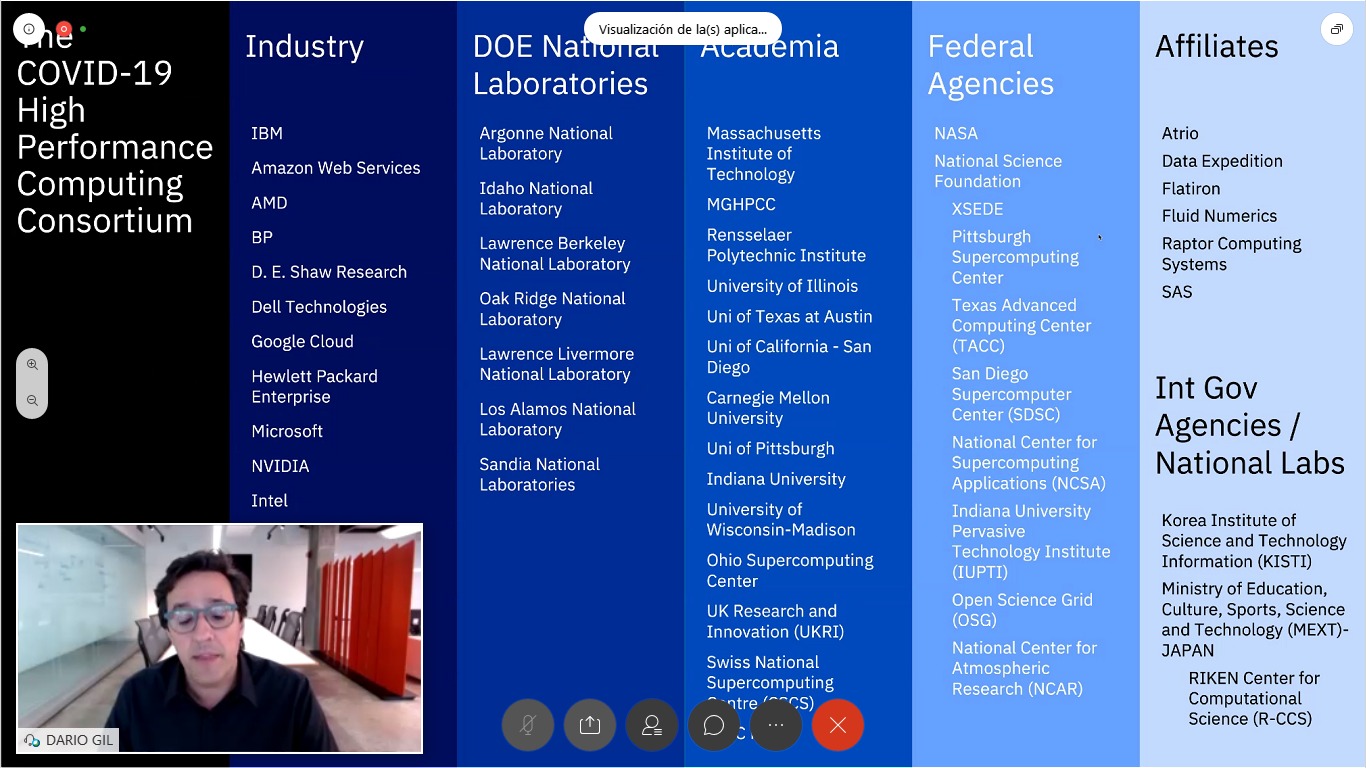
Task: Click 'Flatiron' in Affiliates list
Action: pyautogui.click(x=1191, y=188)
